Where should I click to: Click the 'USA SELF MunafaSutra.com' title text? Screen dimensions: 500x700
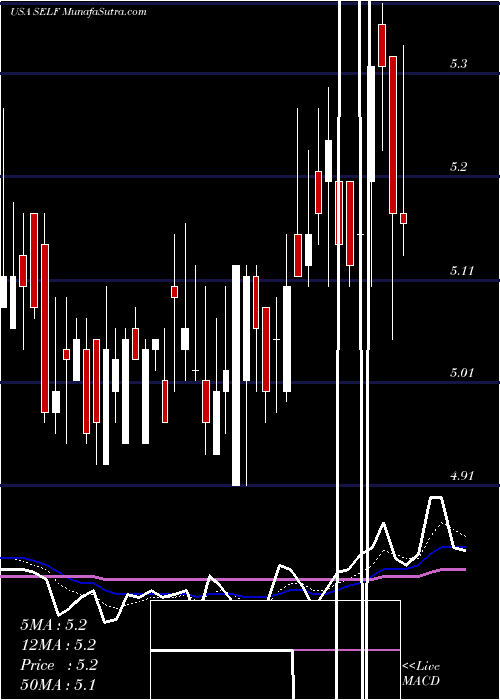(78, 12)
